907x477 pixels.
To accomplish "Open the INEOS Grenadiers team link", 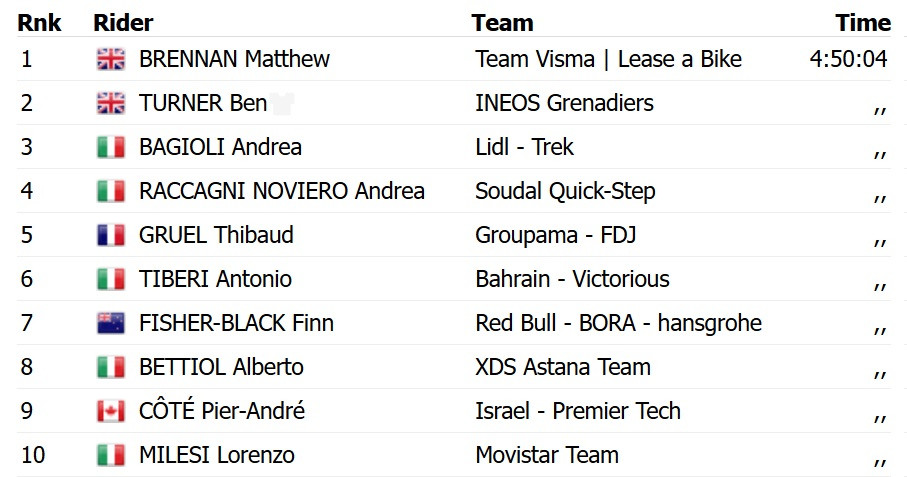I will click(x=564, y=103).
